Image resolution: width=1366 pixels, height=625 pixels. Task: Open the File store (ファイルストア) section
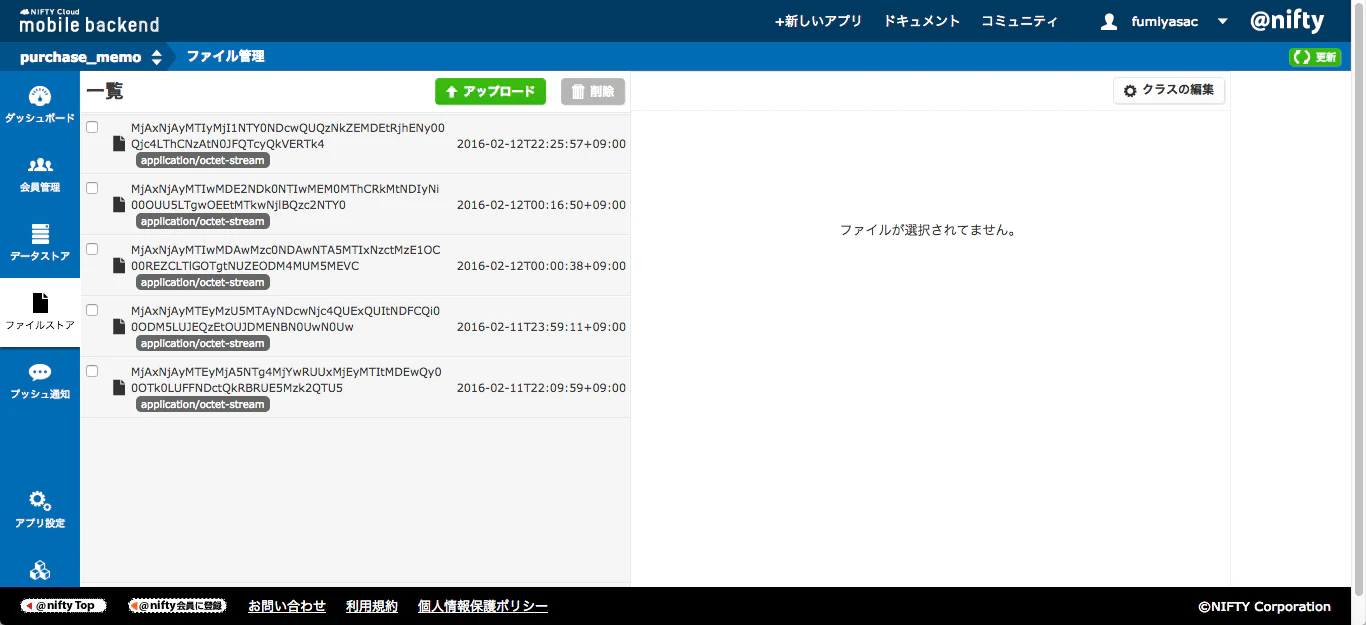click(40, 312)
